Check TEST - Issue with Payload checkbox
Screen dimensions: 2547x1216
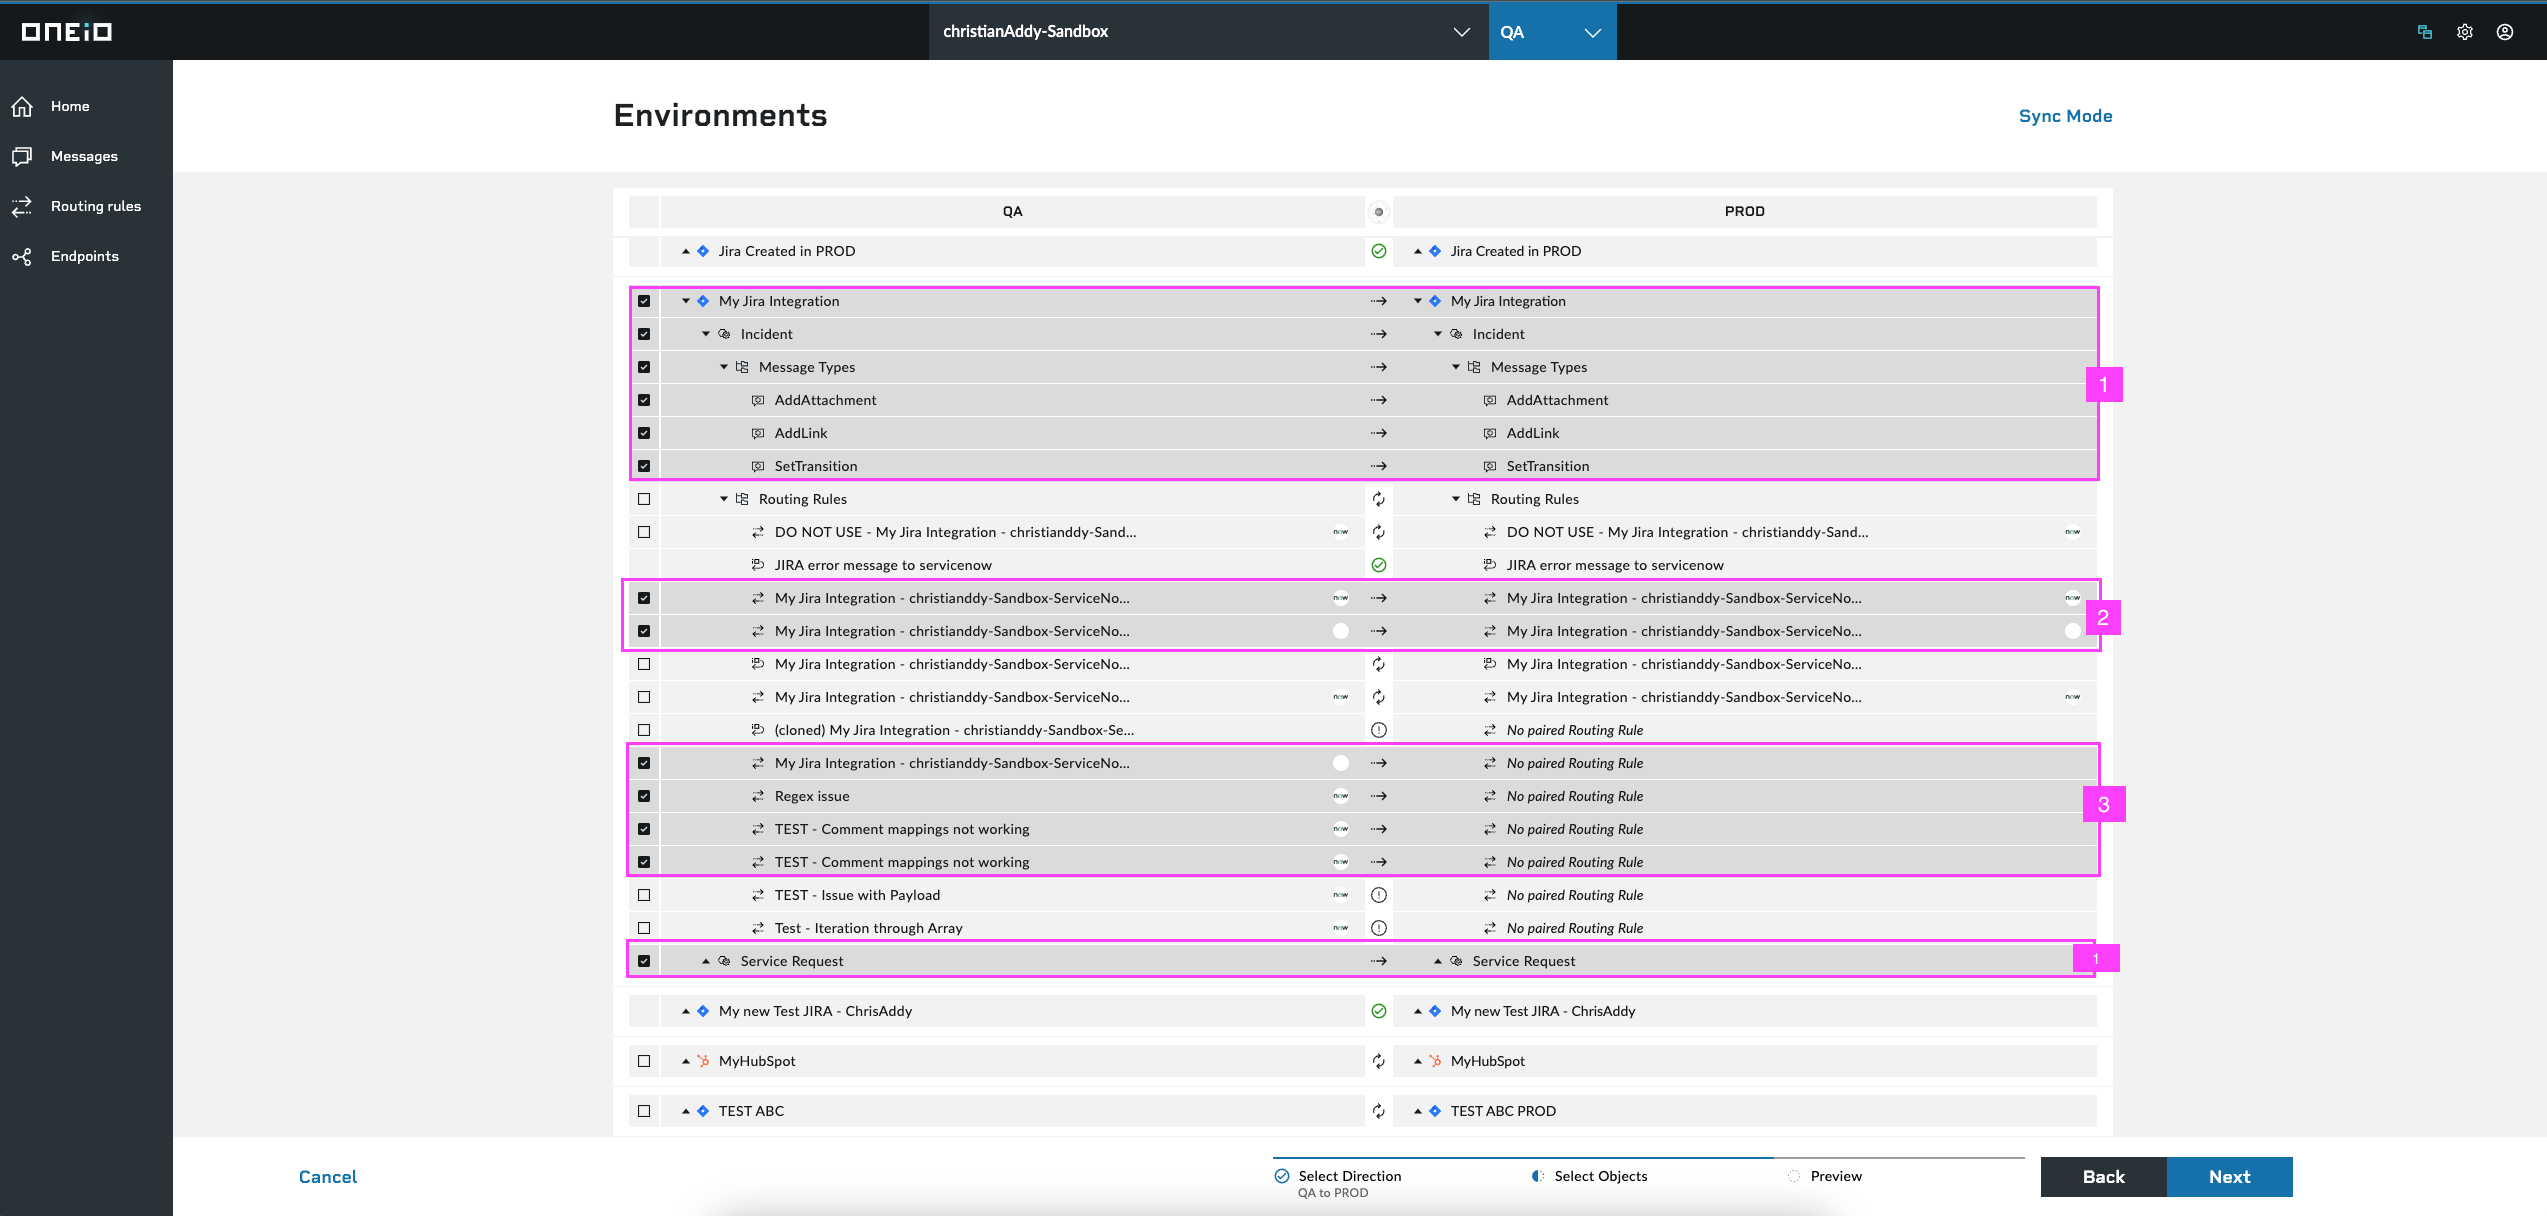pyautogui.click(x=644, y=895)
